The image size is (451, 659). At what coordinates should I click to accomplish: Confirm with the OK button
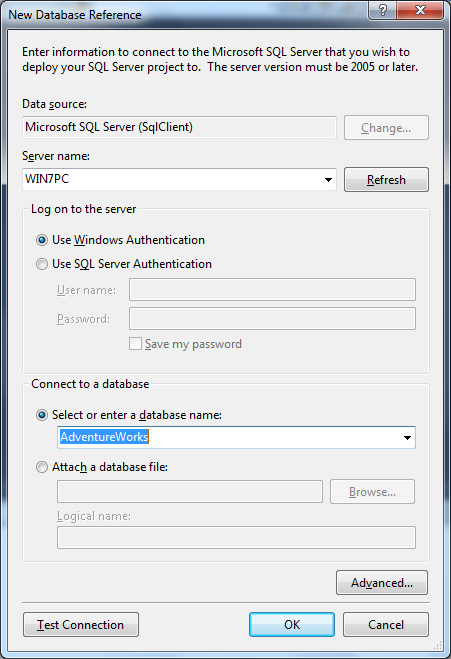point(292,625)
